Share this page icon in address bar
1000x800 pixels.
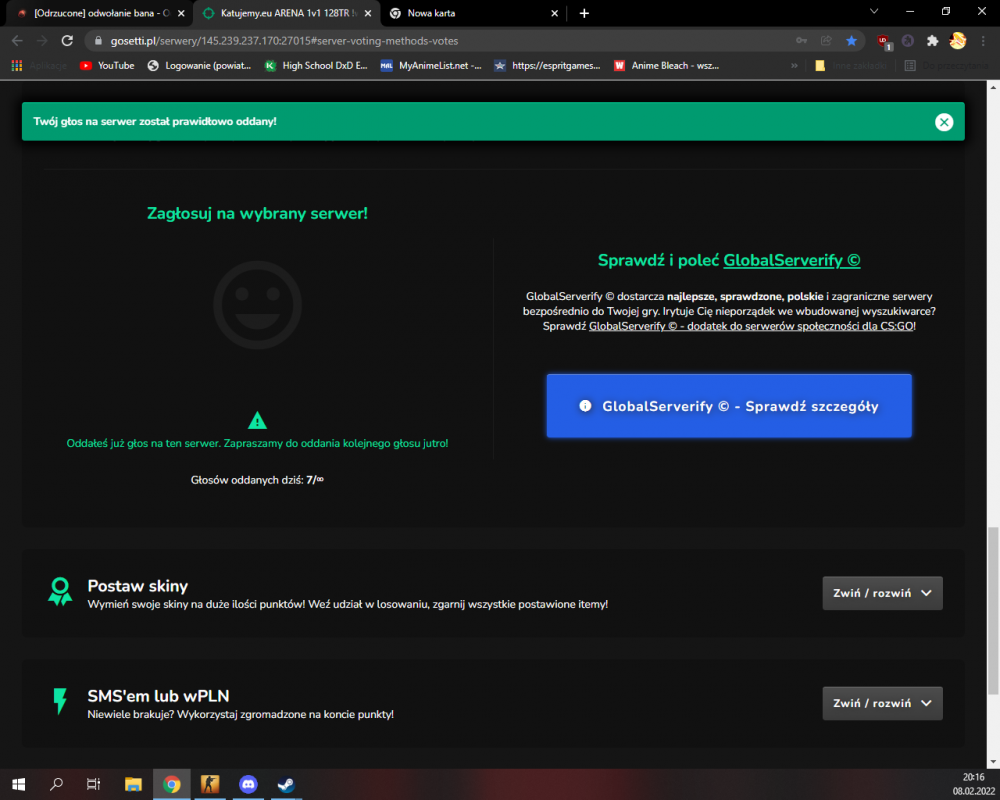[x=827, y=41]
